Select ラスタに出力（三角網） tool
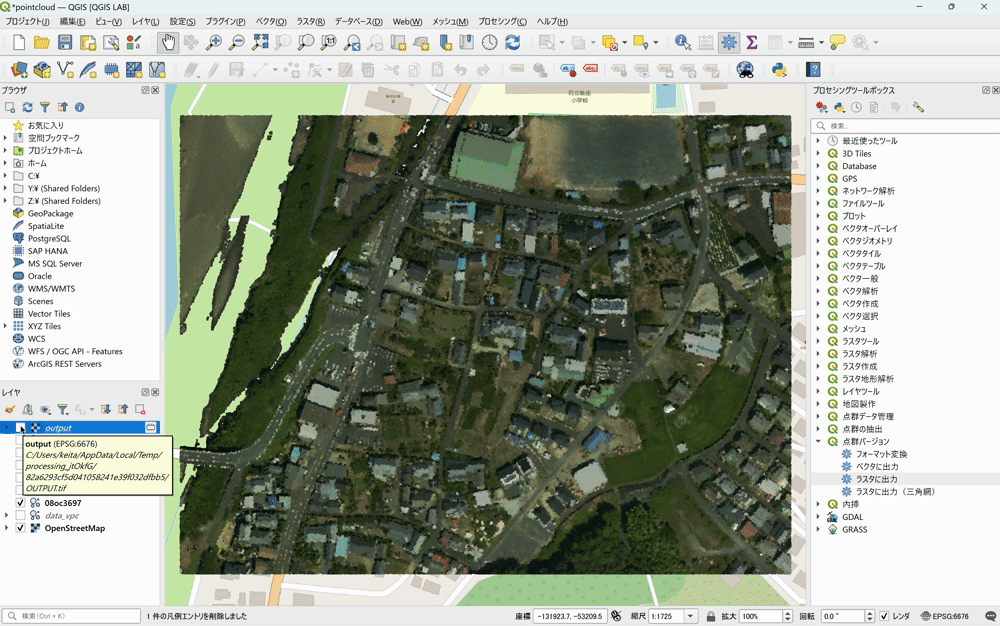This screenshot has height=626, width=1000. click(895, 491)
